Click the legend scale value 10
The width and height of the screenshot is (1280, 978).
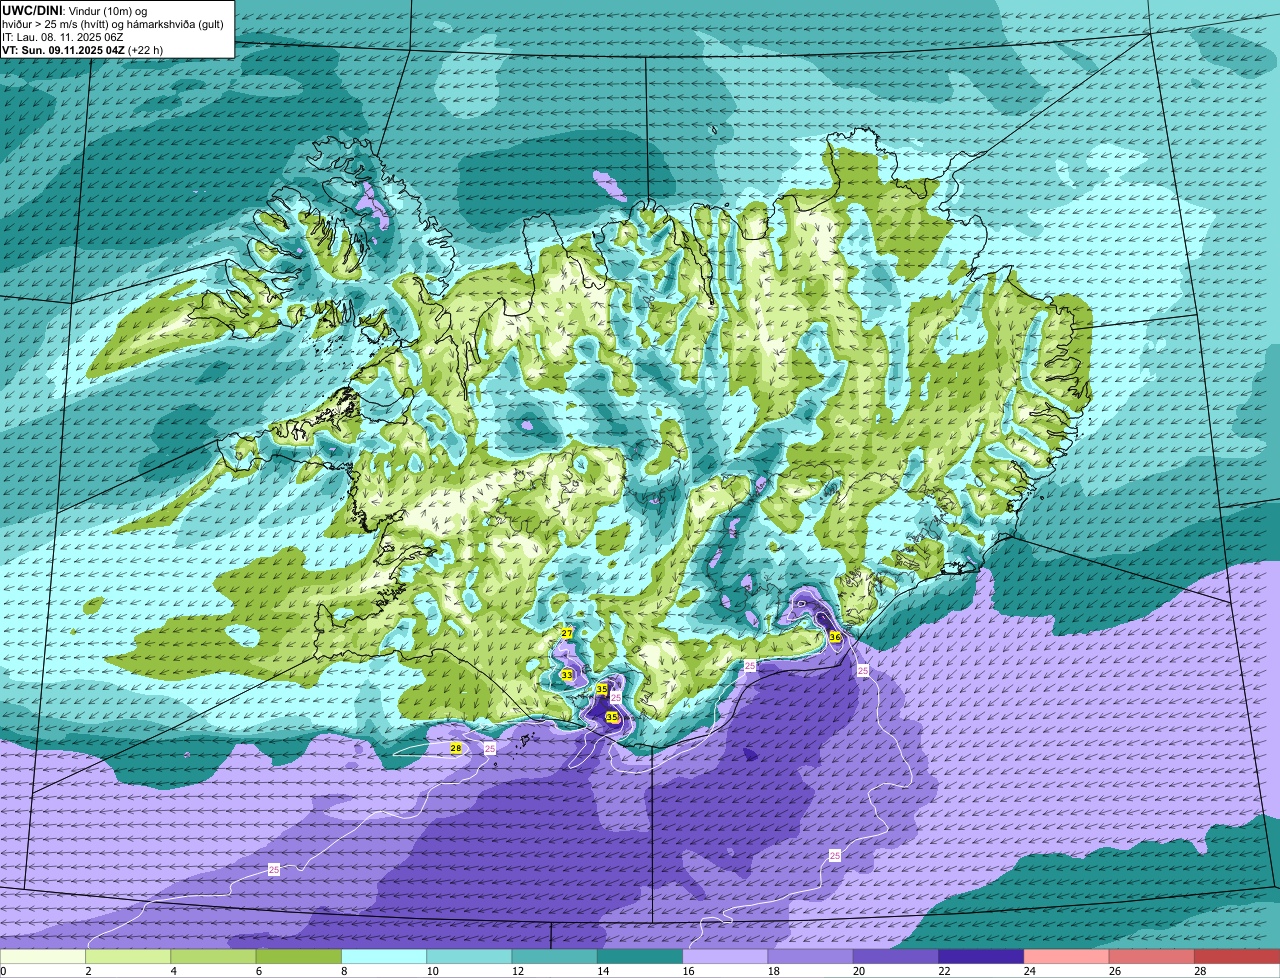(432, 971)
